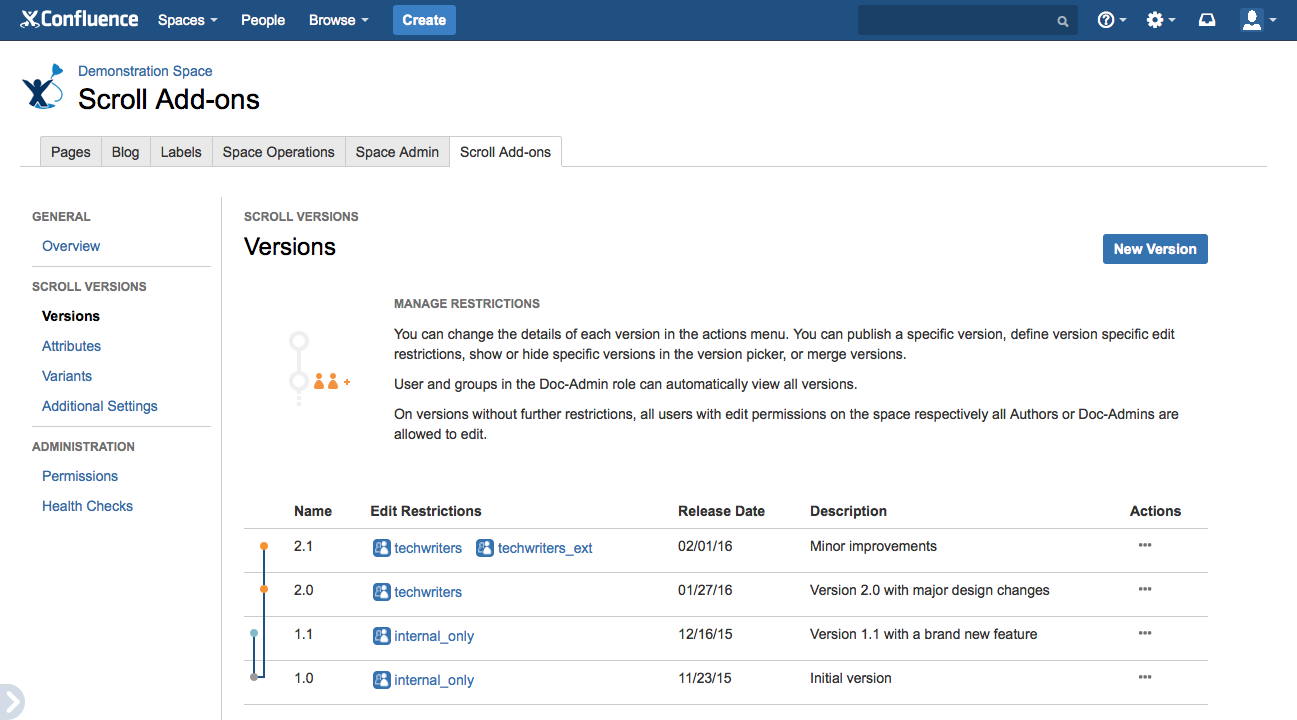The image size is (1297, 720).
Task: Open actions menu for version 2.1
Action: point(1145,546)
